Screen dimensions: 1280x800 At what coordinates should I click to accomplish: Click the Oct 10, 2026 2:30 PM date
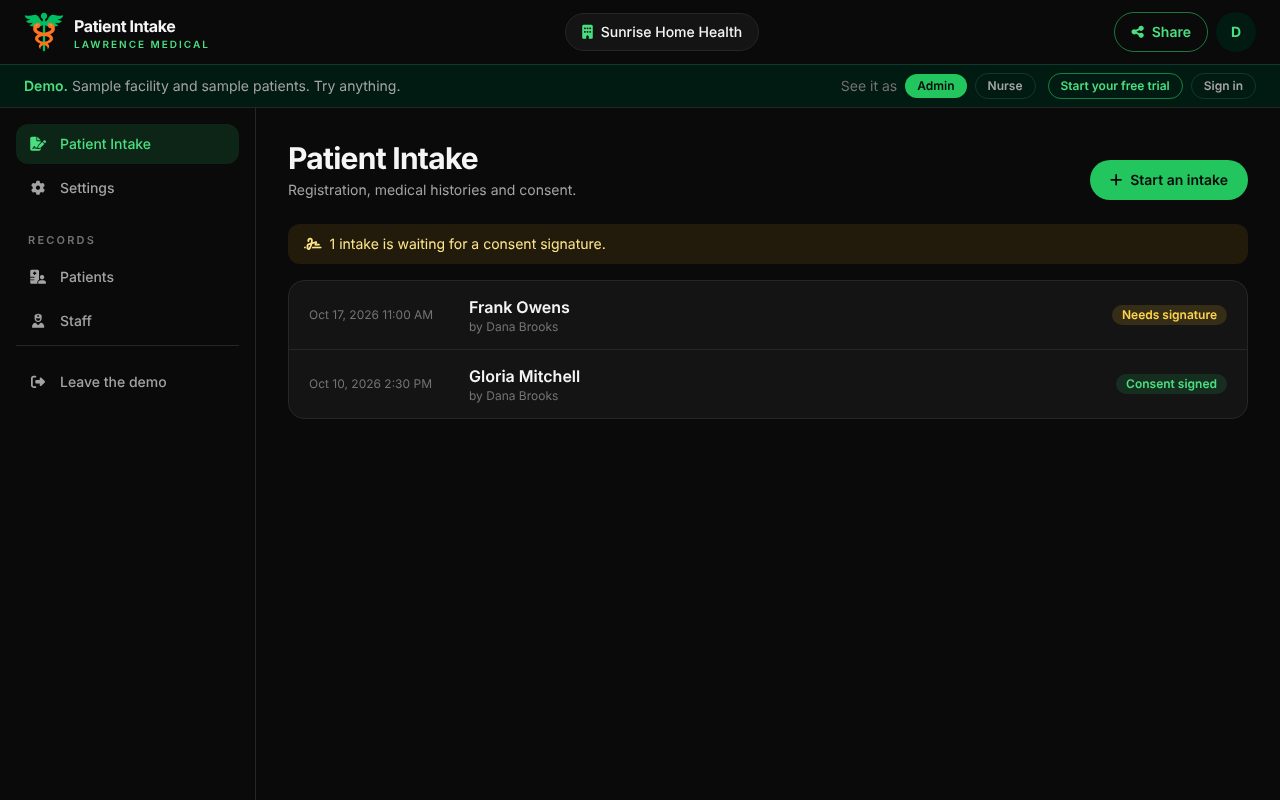(x=370, y=384)
